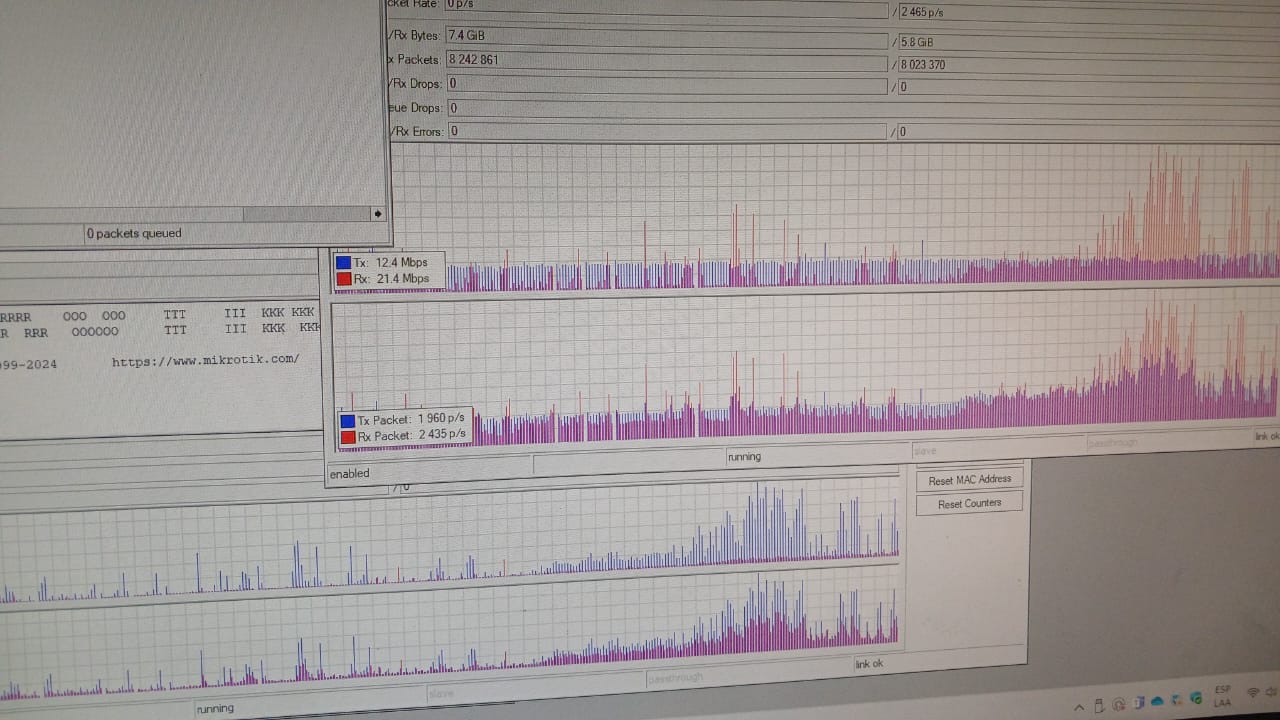
Task: Click the safely remove hardware USB icon
Action: coord(1099,705)
